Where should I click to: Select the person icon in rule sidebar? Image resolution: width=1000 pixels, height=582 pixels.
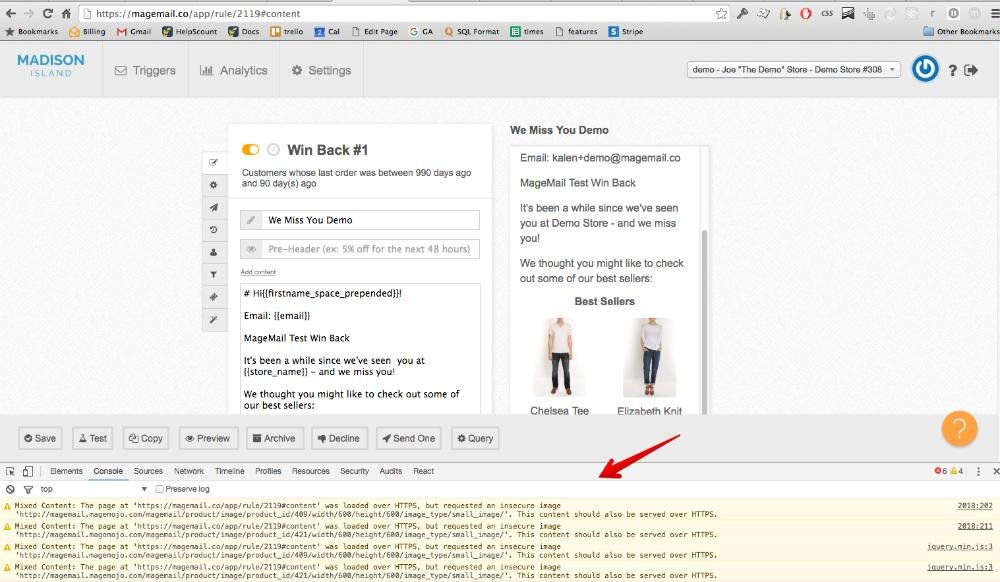pyautogui.click(x=213, y=252)
